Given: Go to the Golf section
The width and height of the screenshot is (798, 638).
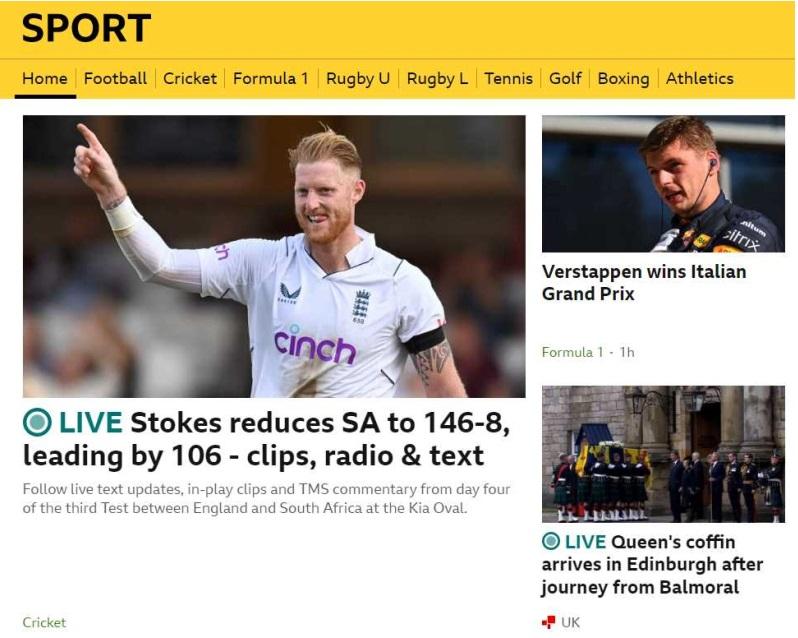Looking at the screenshot, I should 565,78.
